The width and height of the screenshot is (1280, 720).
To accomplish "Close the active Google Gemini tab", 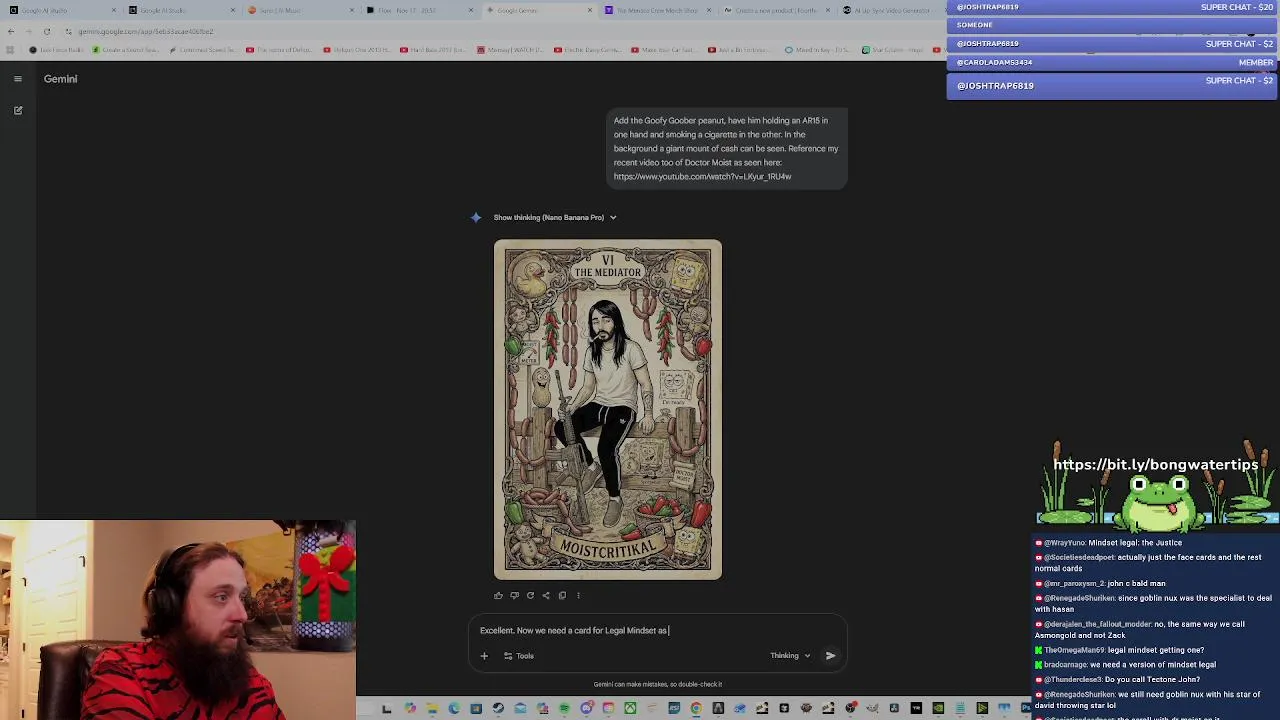I will (588, 10).
